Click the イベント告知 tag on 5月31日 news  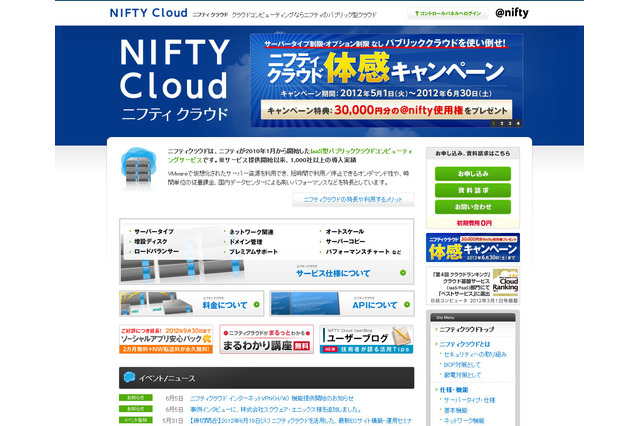pos(136,420)
